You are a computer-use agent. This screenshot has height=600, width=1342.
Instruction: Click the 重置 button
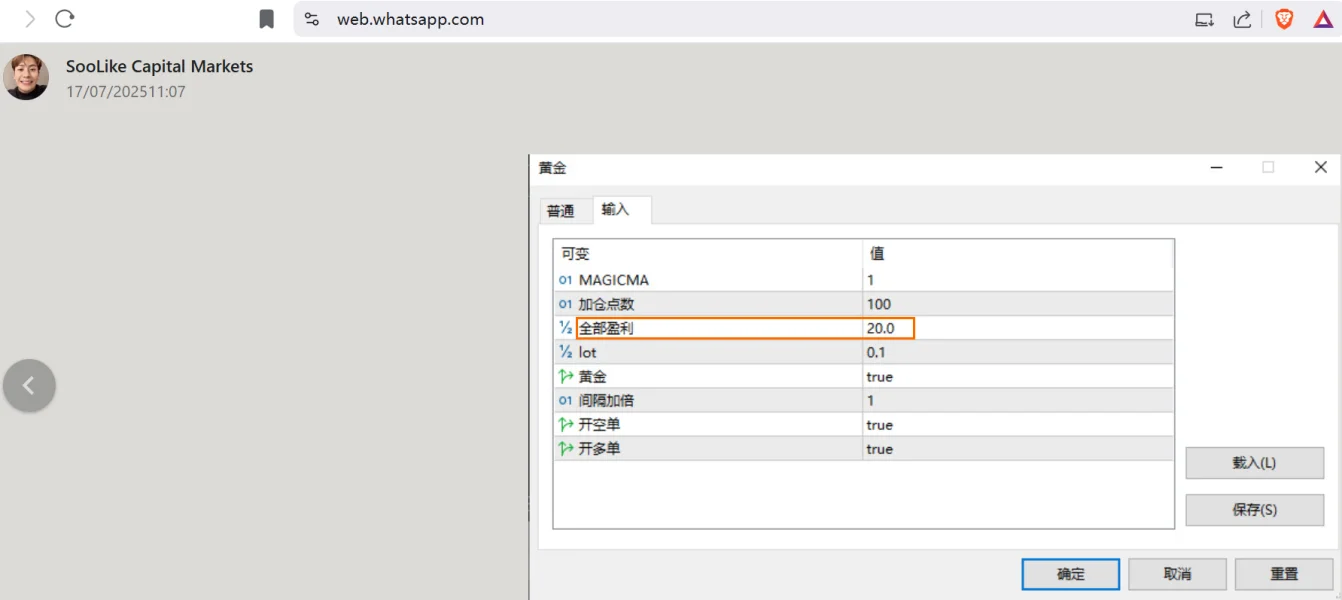1284,574
